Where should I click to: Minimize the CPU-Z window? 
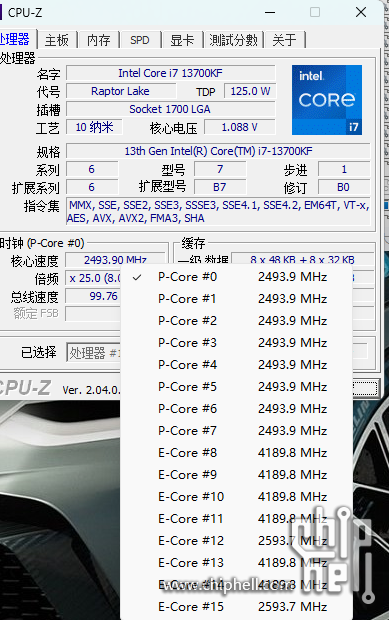270,13
